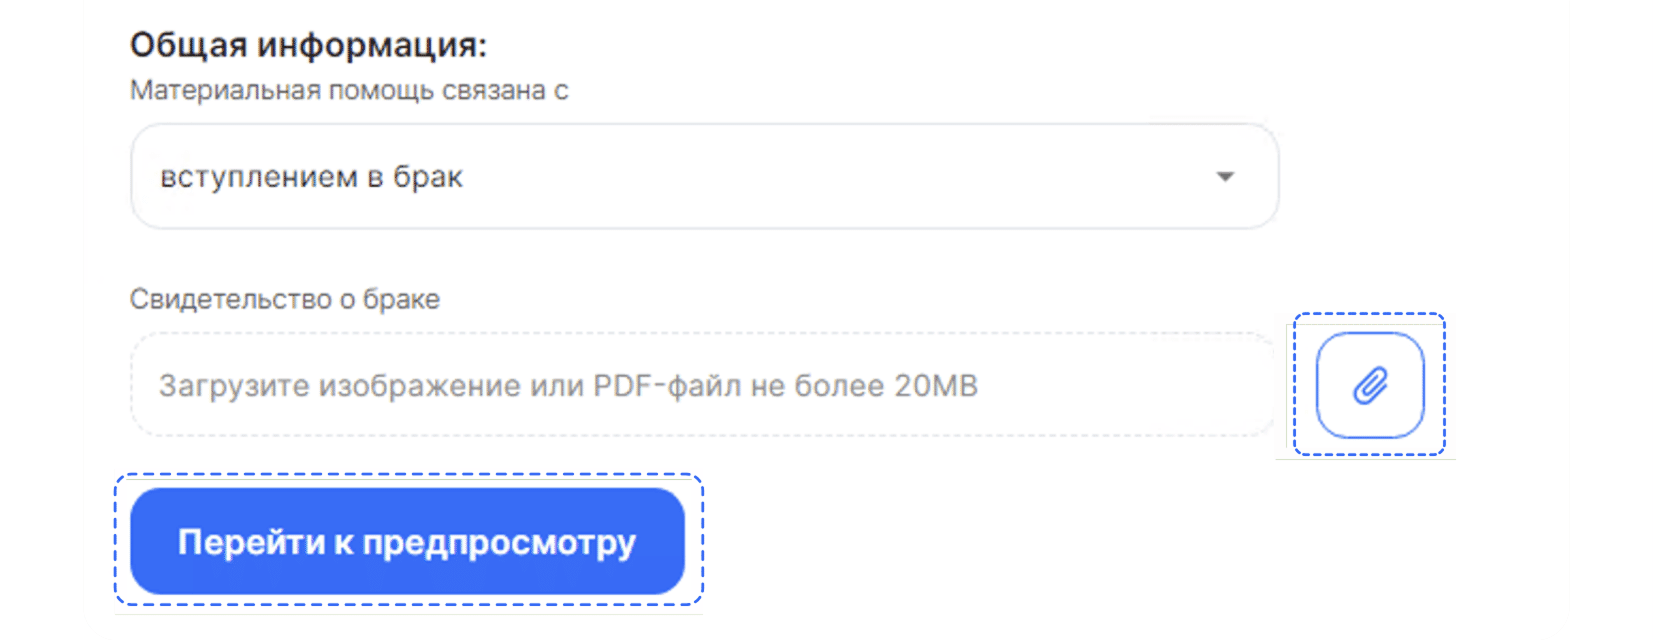This screenshot has width=1653, height=640.
Task: Click the 'вступлением в брак' selected value text
Action: [311, 177]
